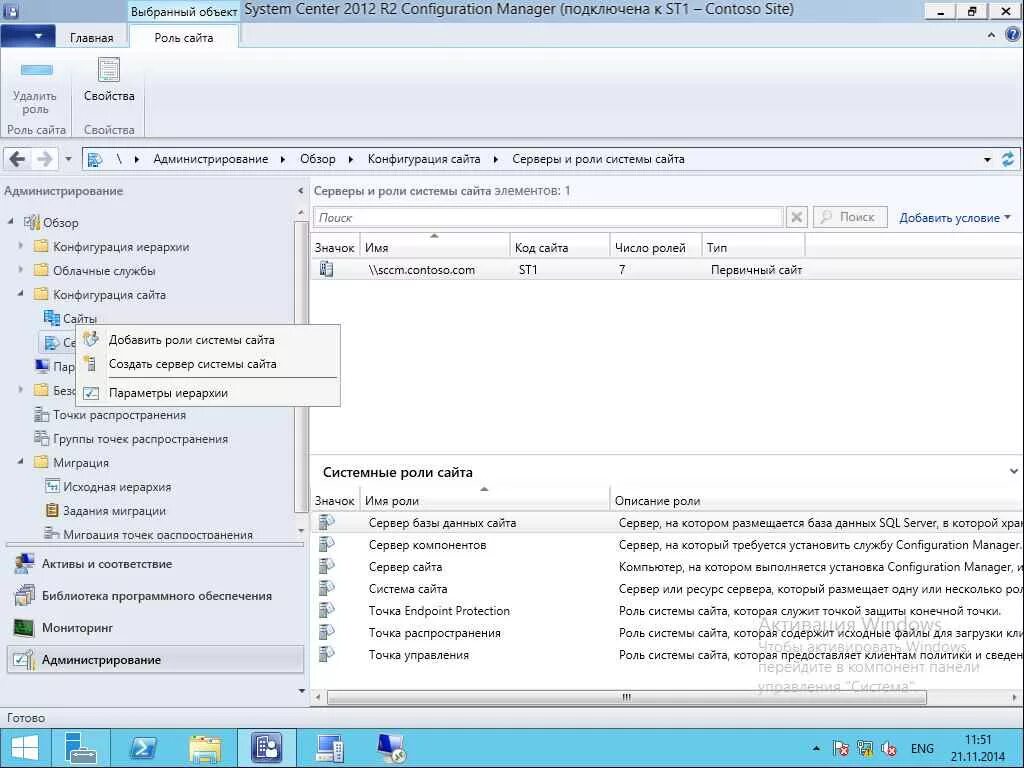Expand the Облачные службы folder
The height and width of the screenshot is (768, 1024).
tap(20, 270)
